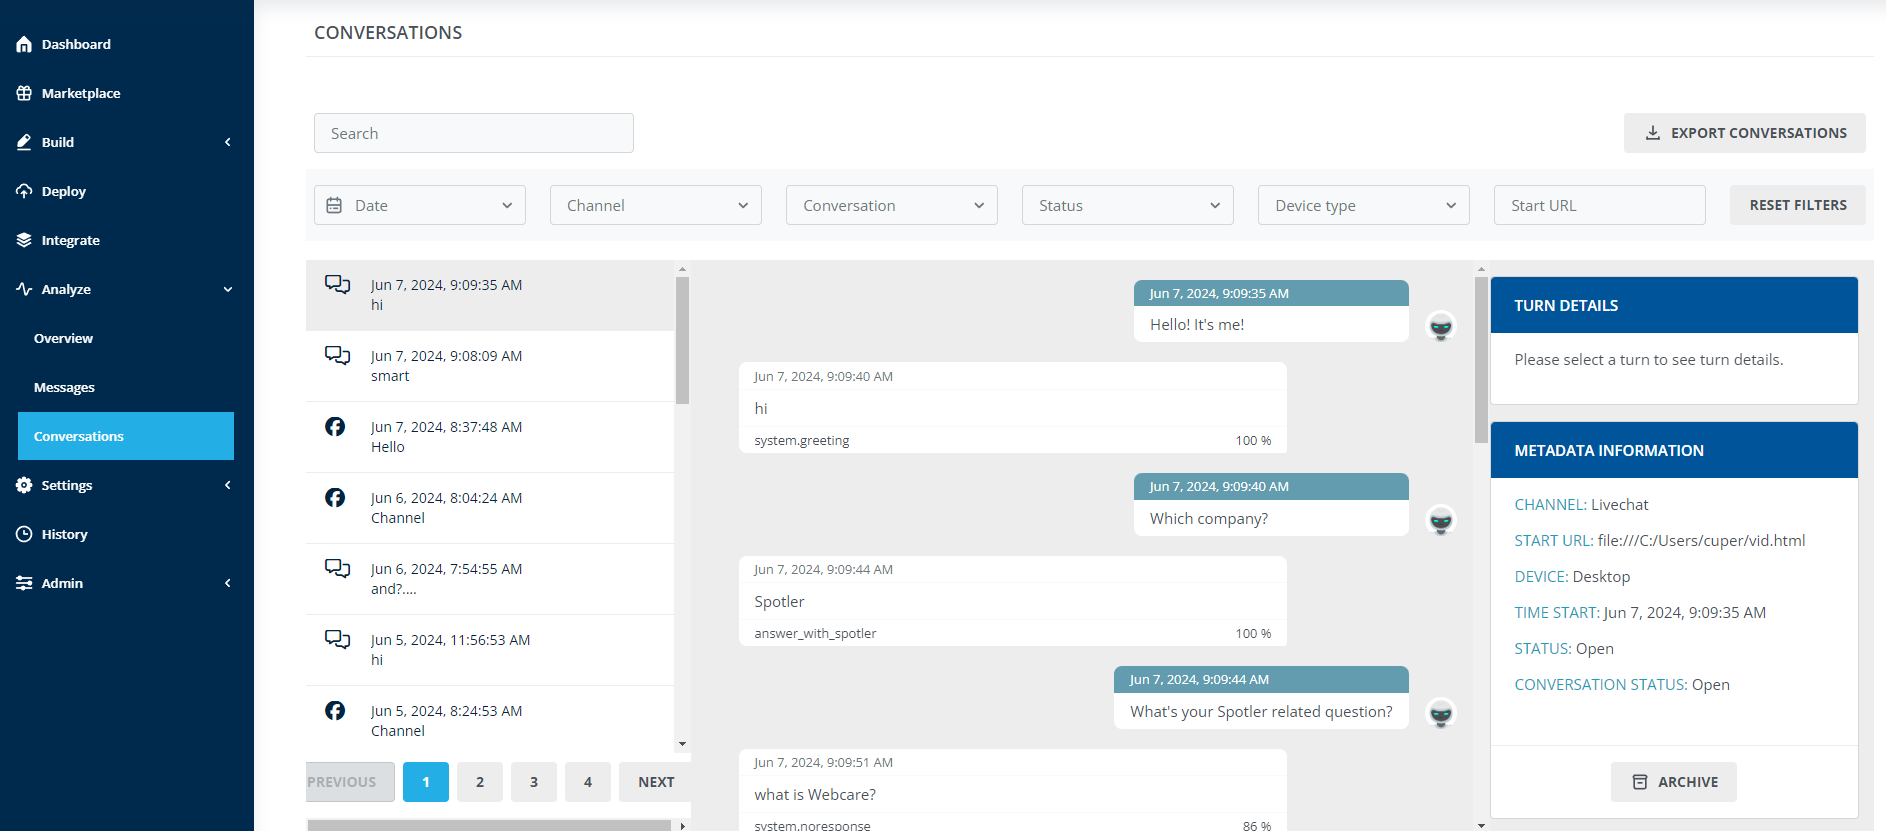Click the conversation list vertical scrollbar
The width and height of the screenshot is (1886, 831).
[x=682, y=340]
